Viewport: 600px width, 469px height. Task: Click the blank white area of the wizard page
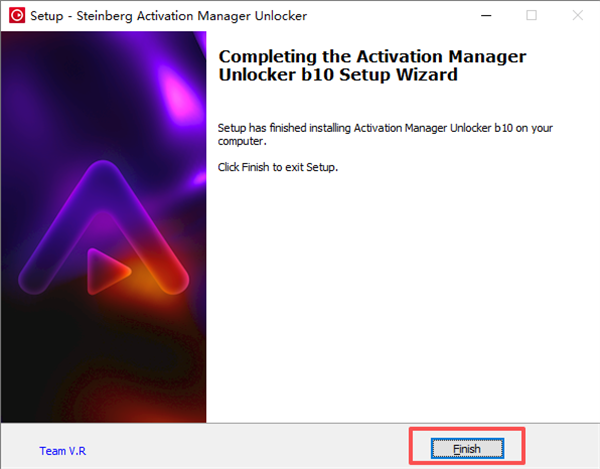[402, 298]
